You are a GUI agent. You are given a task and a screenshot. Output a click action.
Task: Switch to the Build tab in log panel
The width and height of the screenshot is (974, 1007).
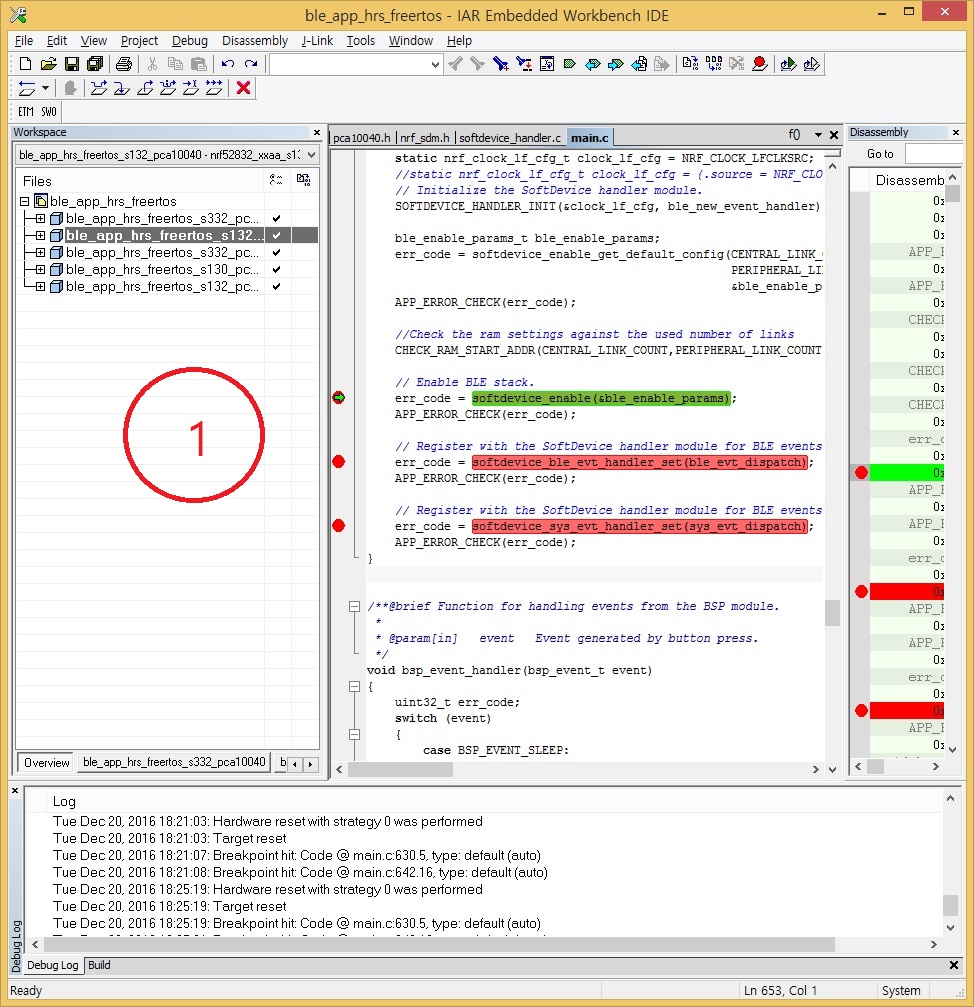[99, 965]
